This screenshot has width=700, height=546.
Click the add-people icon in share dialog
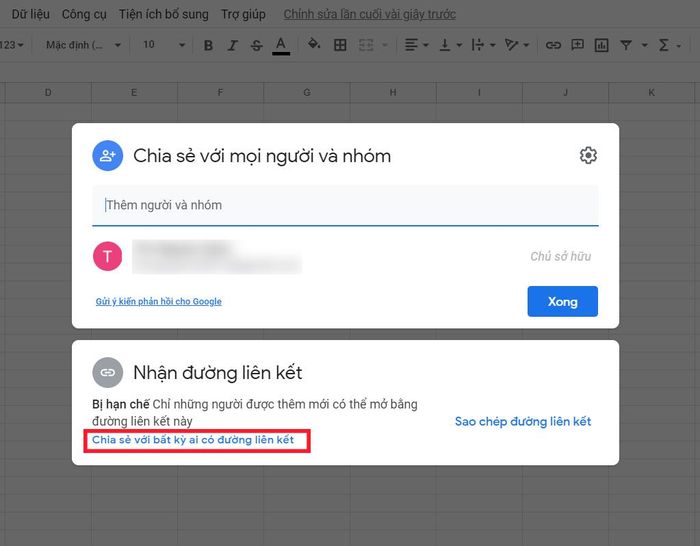[108, 155]
